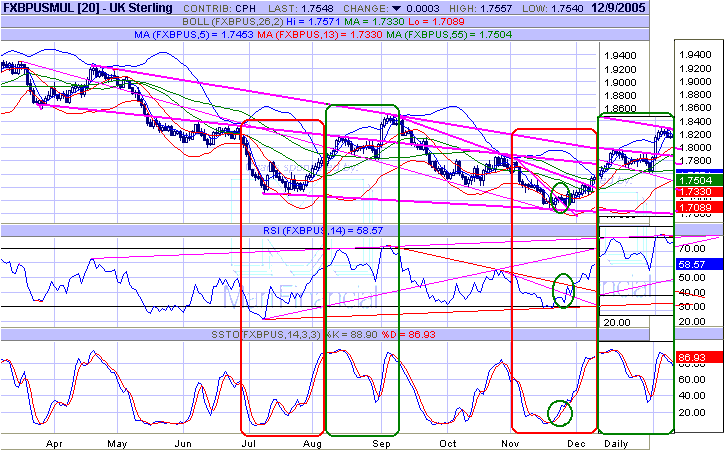Select the 30.00 level on the RSI axis

692,306
